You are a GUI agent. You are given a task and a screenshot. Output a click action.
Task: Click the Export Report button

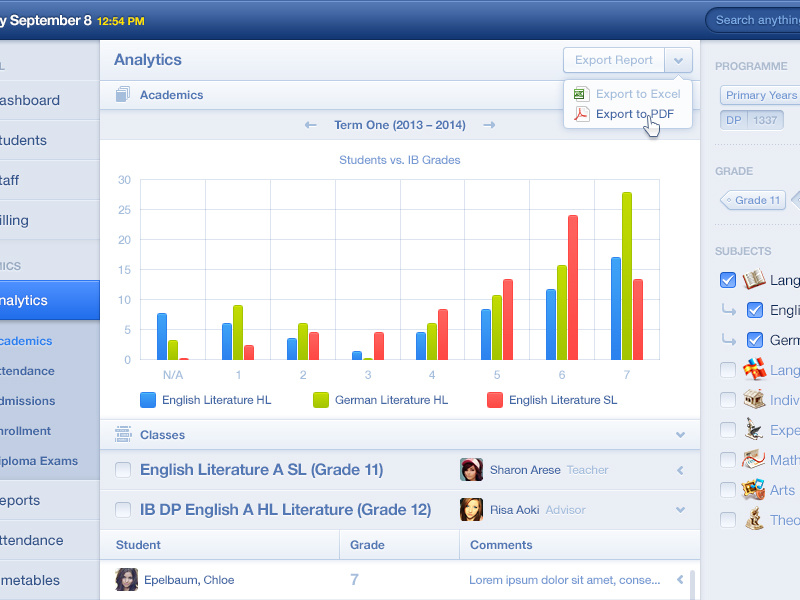(614, 60)
